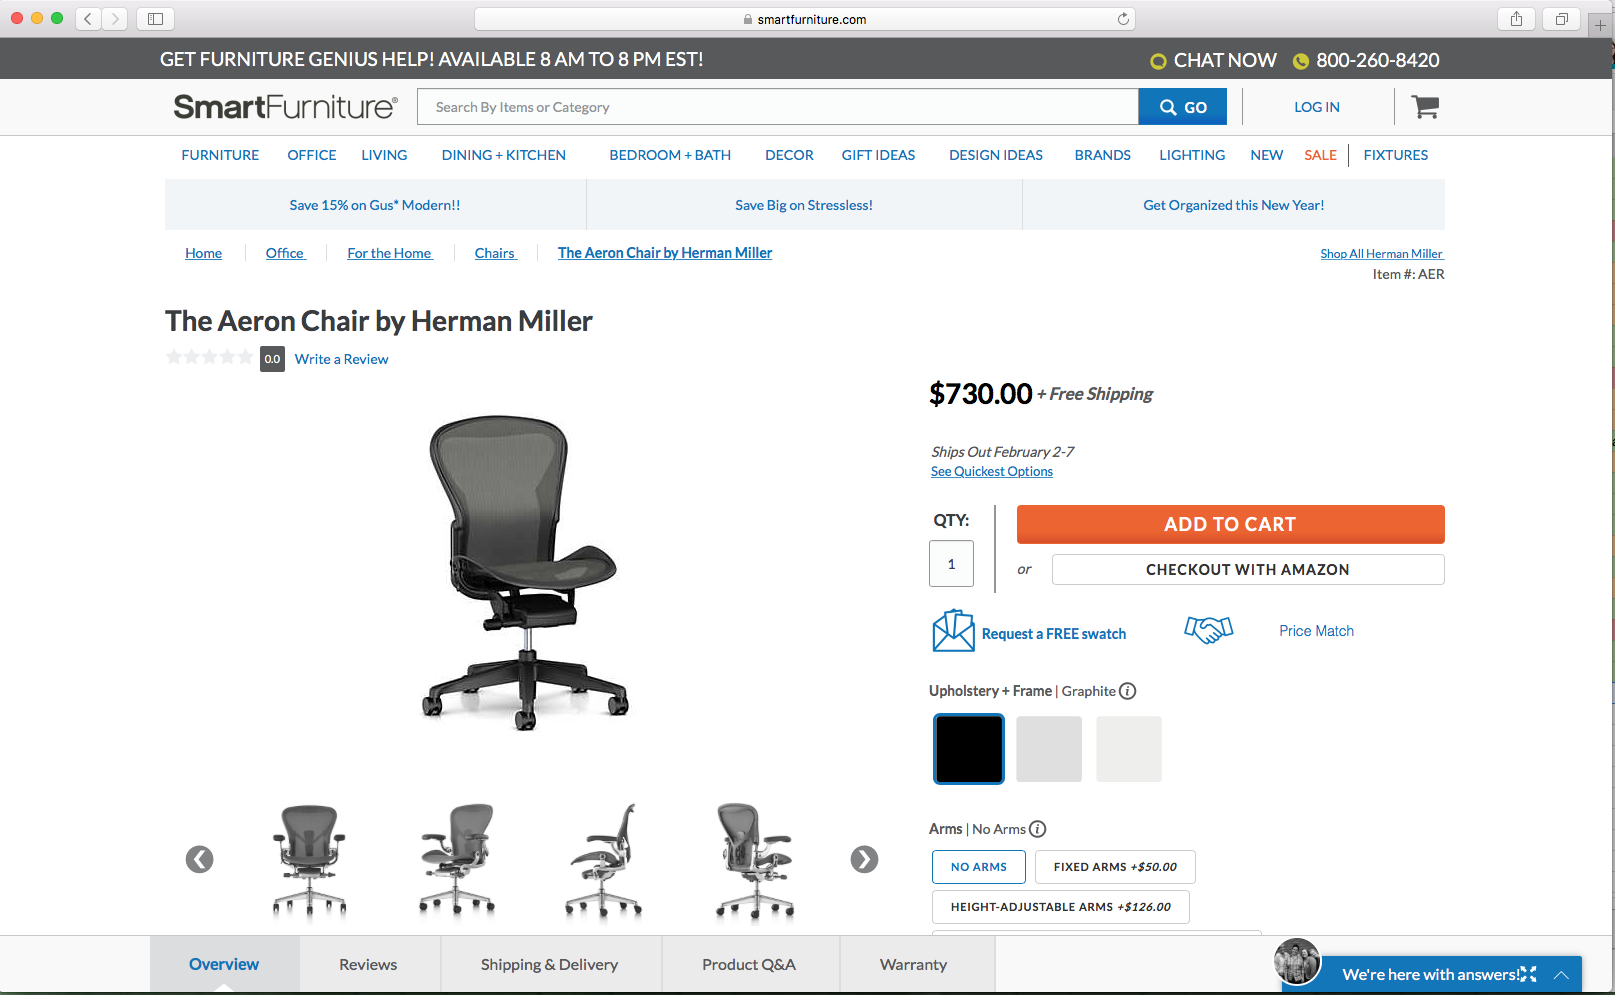
Task: Open the shopping cart icon
Action: (x=1425, y=107)
